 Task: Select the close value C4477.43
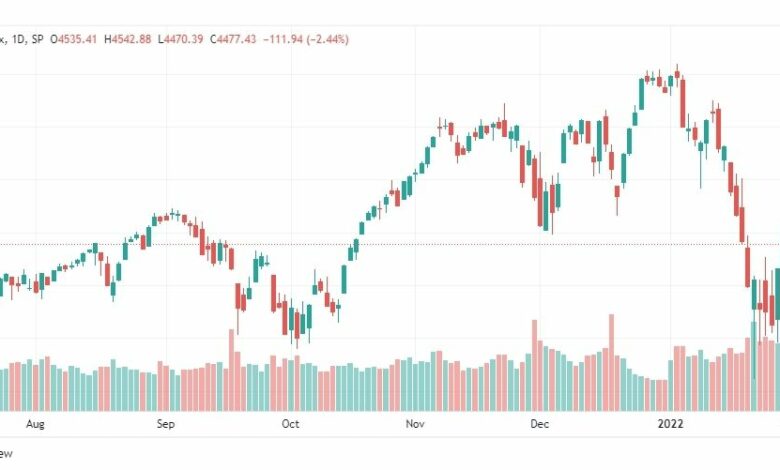[x=233, y=39]
